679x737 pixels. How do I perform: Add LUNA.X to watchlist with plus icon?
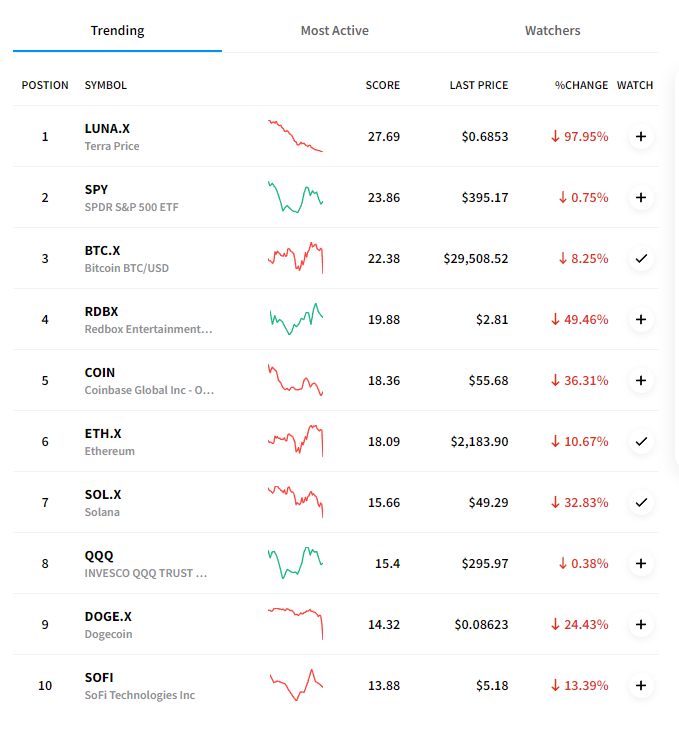pyautogui.click(x=641, y=136)
